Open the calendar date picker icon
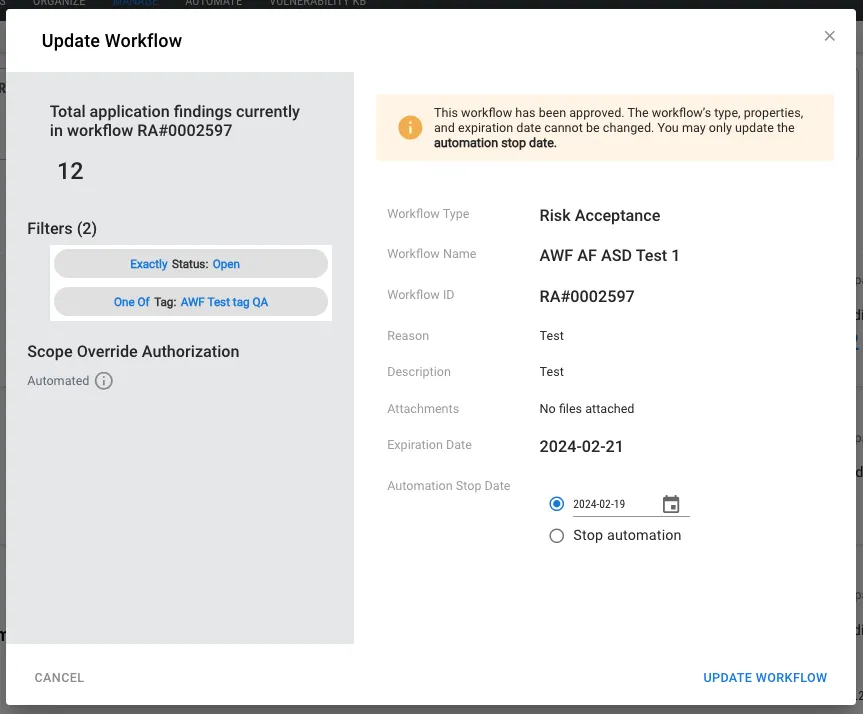863x714 pixels. (x=671, y=504)
